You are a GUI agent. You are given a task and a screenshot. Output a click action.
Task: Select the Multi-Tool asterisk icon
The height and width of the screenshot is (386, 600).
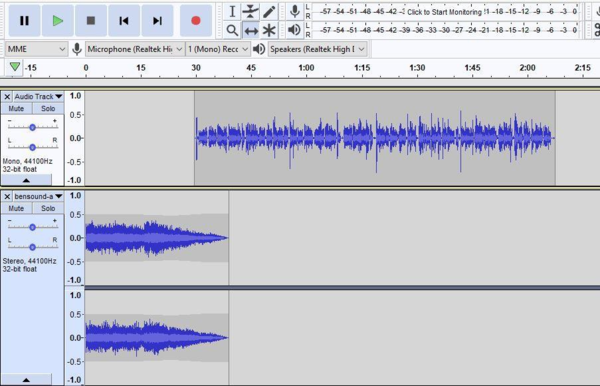click(x=269, y=30)
